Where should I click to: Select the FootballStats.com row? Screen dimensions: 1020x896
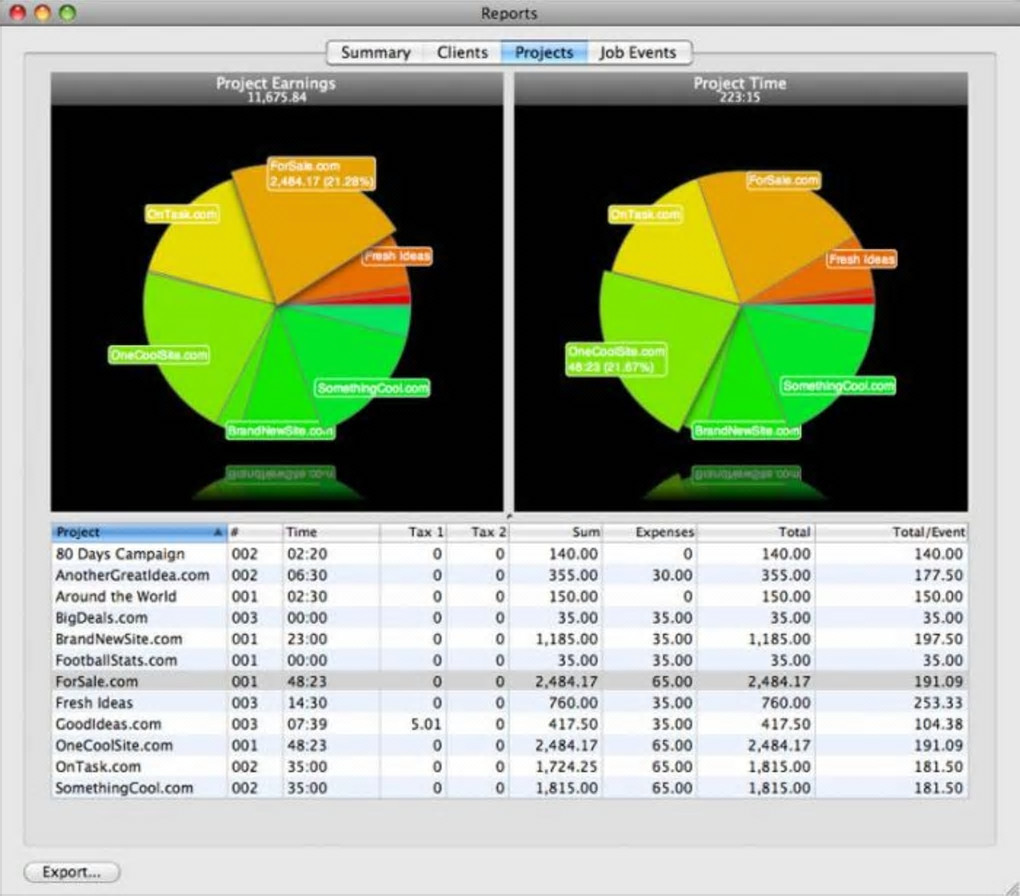[509, 660]
